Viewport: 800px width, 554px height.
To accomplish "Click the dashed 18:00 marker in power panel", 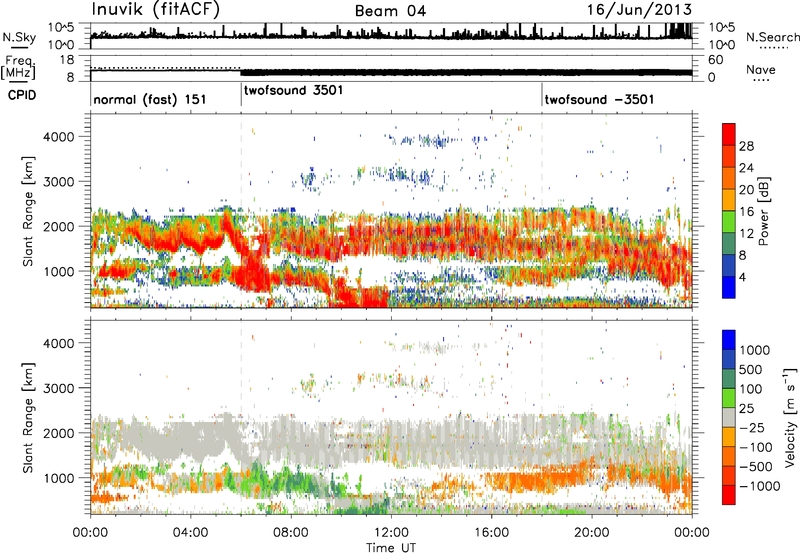I will point(542,210).
